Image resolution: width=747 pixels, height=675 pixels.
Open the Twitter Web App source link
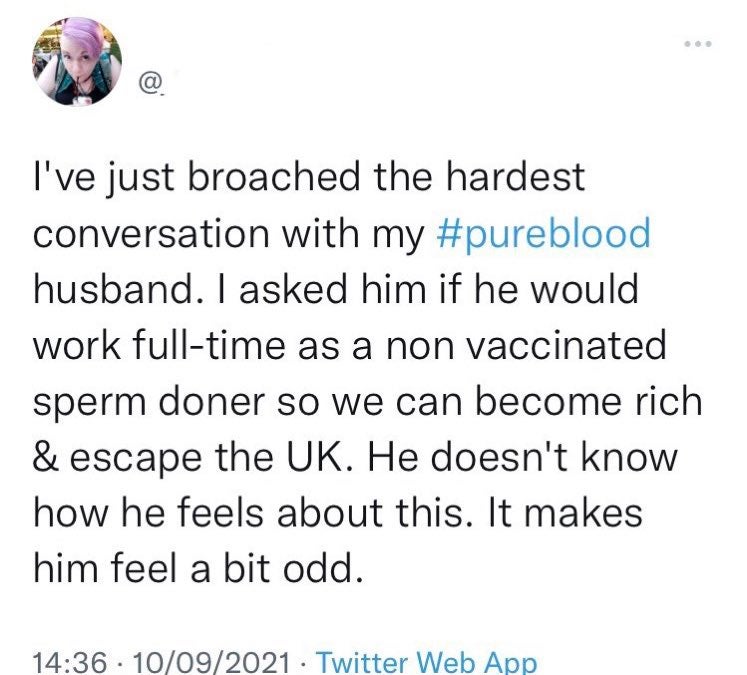(x=426, y=663)
